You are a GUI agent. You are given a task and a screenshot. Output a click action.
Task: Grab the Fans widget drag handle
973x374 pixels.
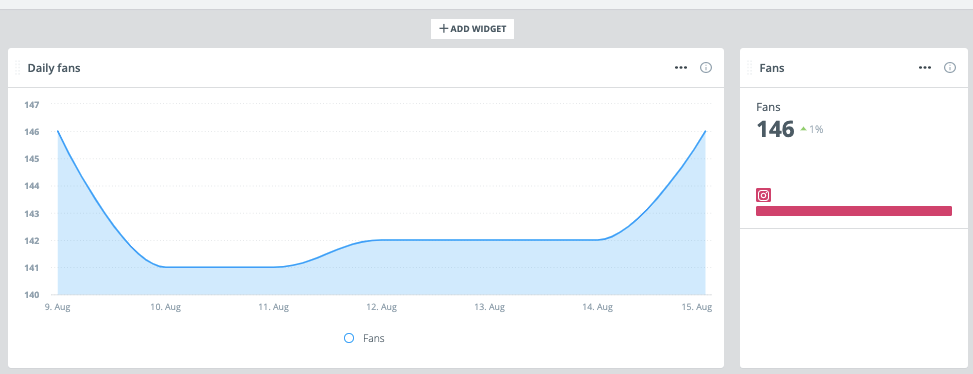[x=750, y=68]
